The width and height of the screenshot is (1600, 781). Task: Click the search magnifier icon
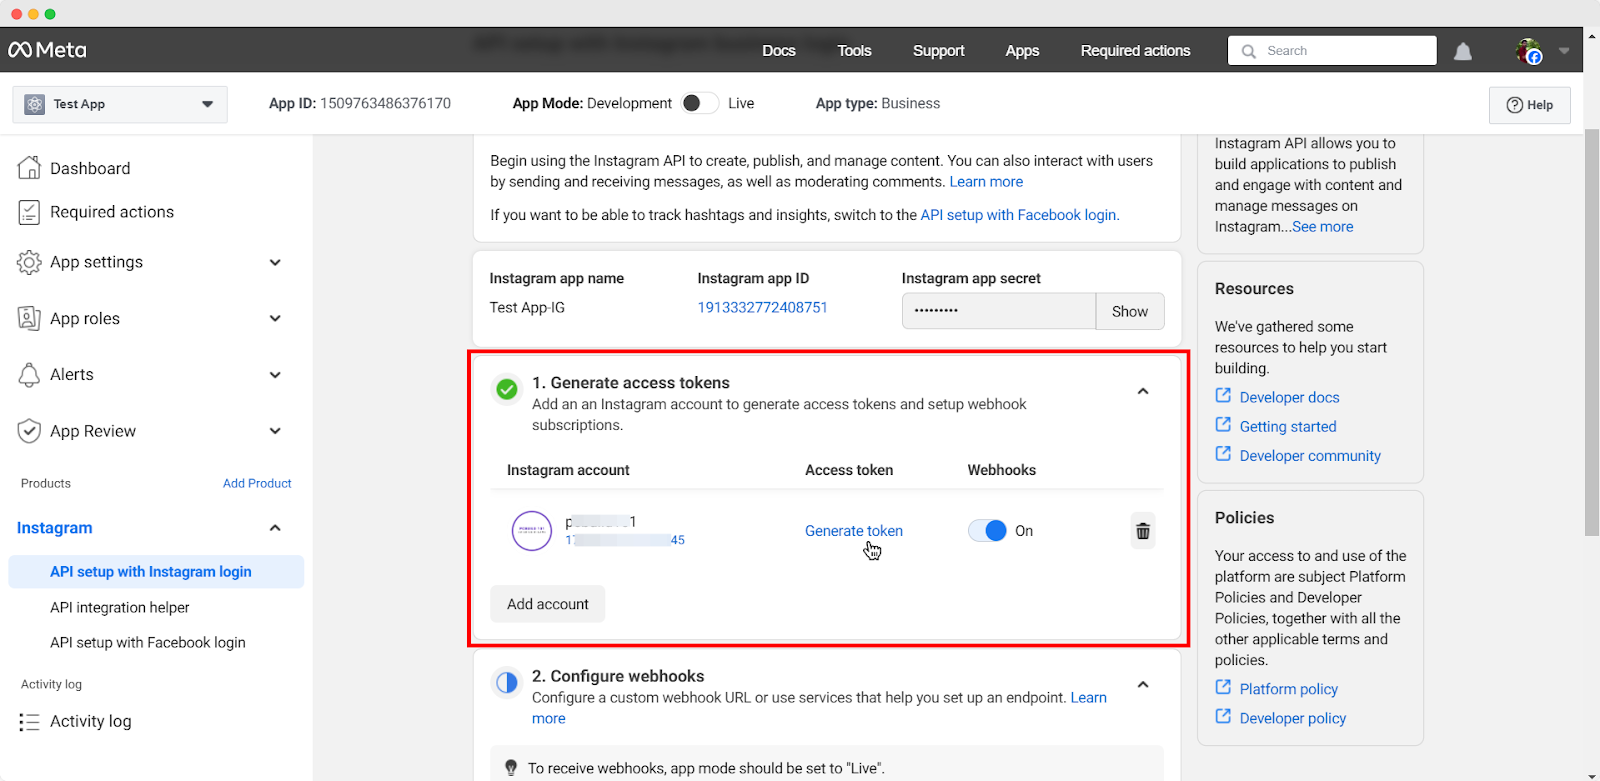1248,51
